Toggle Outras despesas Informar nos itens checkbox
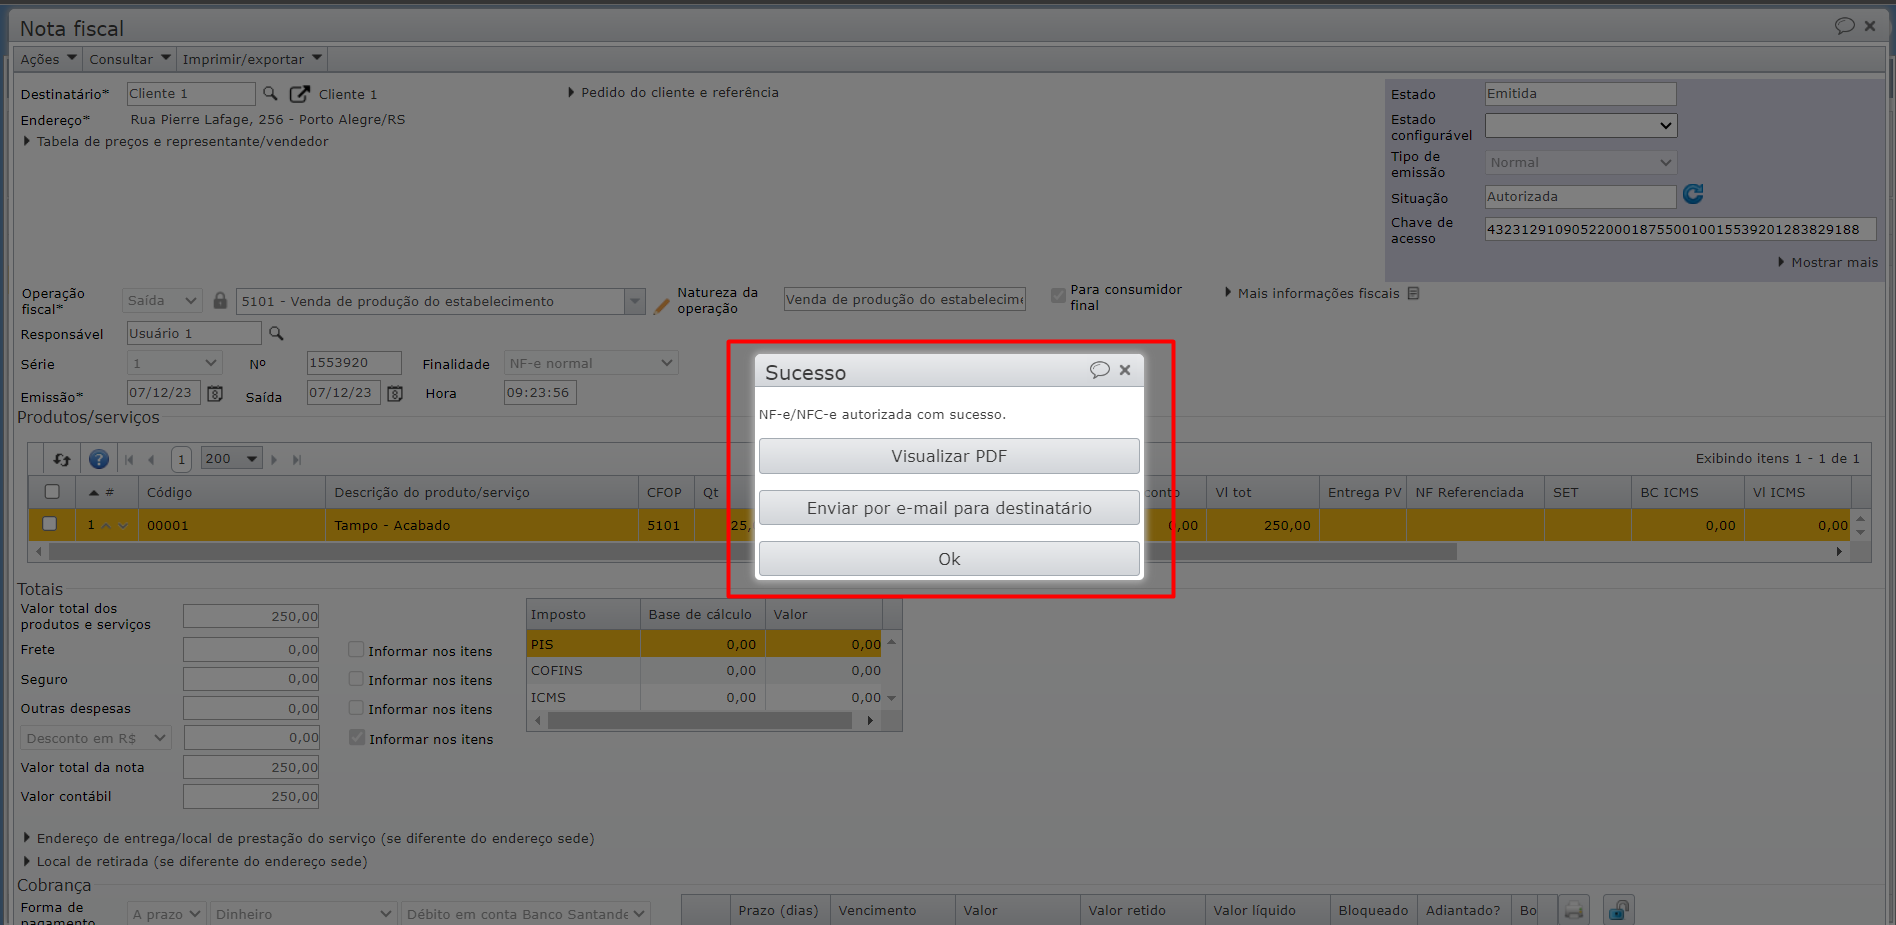1896x925 pixels. coord(356,707)
